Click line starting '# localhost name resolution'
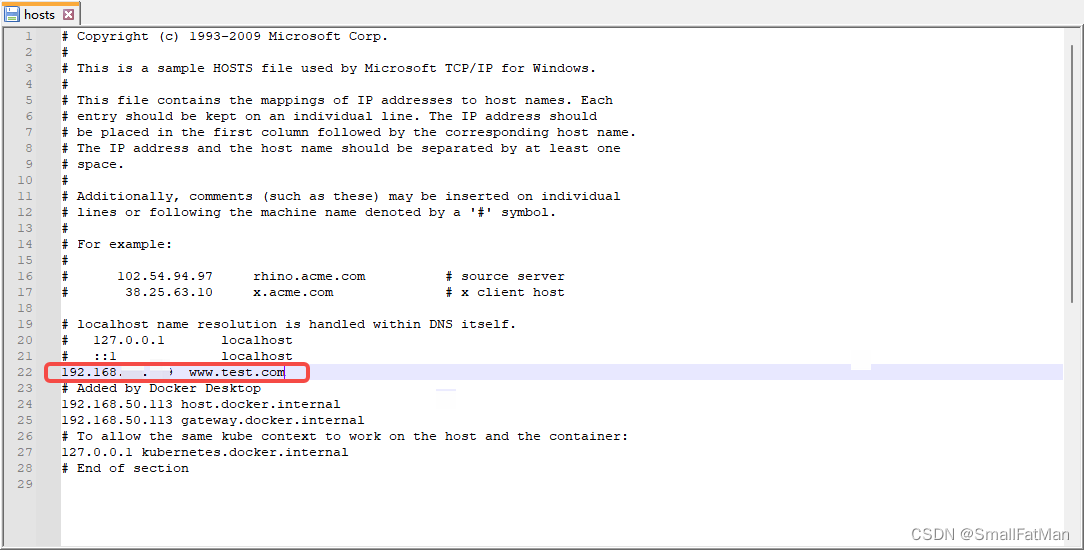Screen dimensions: 1084x550 (x=289, y=324)
